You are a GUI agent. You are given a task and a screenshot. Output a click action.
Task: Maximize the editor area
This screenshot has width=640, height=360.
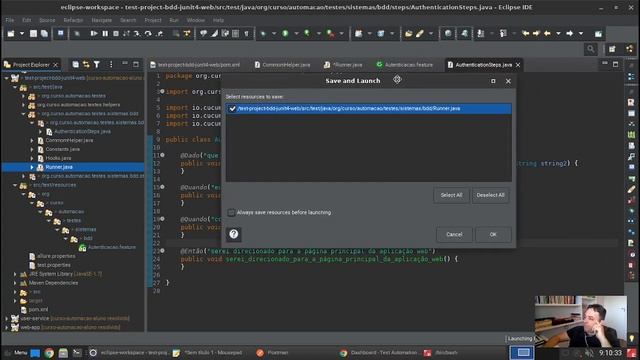click(x=616, y=64)
